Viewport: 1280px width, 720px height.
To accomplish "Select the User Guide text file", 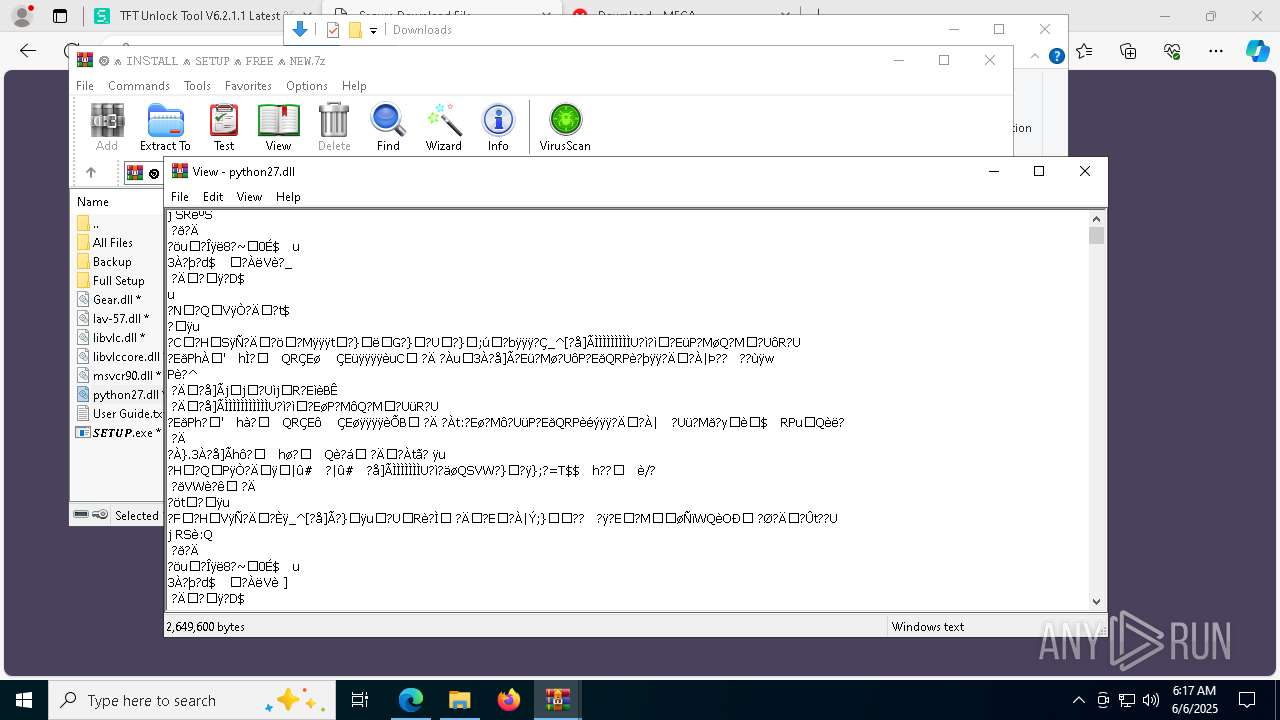I will click(x=118, y=414).
